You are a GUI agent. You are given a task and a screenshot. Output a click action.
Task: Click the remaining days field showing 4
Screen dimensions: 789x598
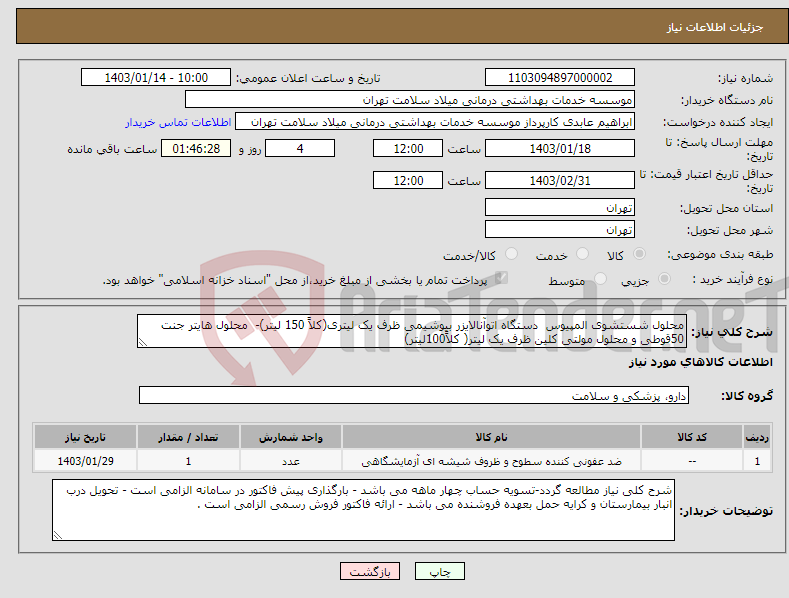coord(300,148)
